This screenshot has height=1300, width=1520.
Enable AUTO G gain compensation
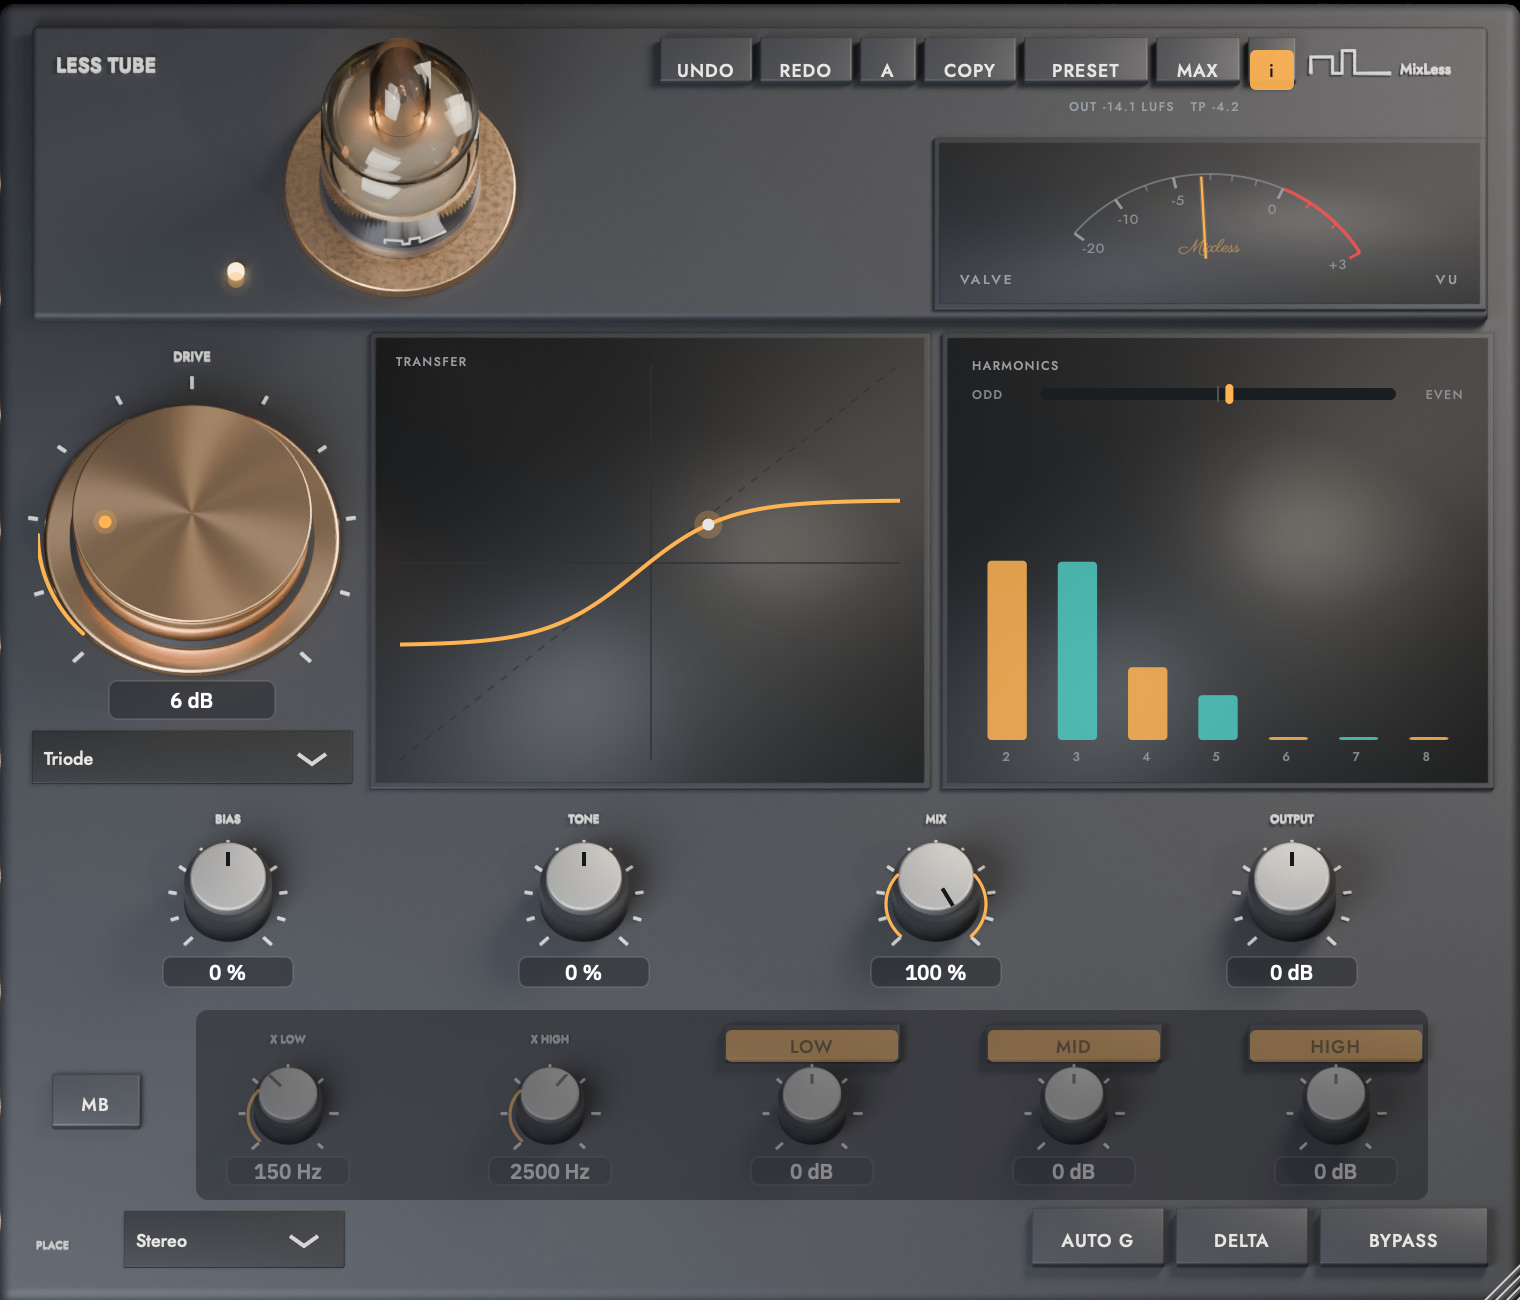pos(1097,1238)
